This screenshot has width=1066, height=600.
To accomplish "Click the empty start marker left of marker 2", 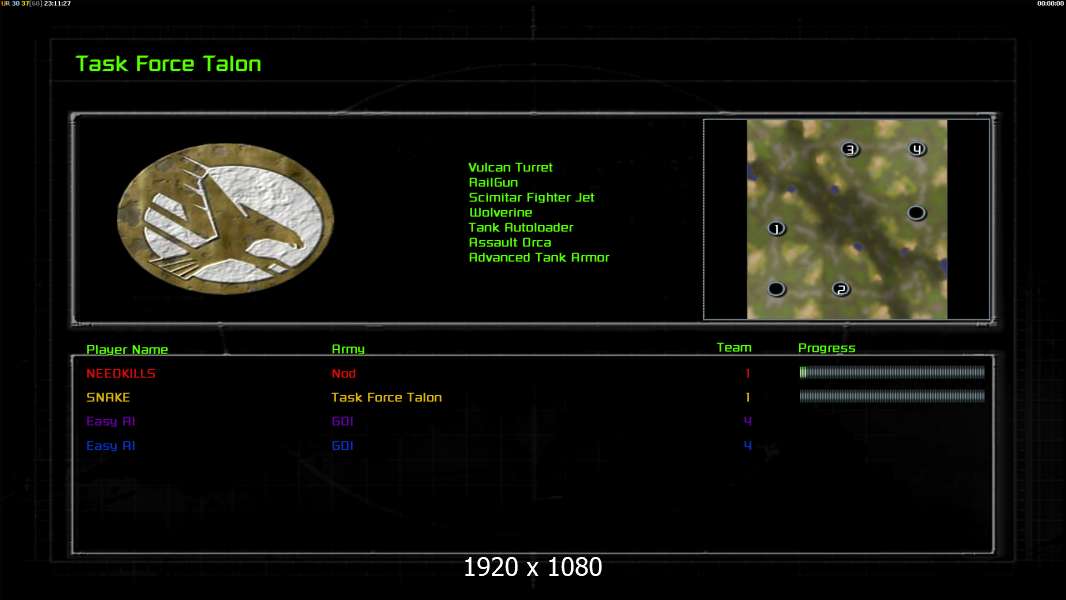I will point(776,289).
